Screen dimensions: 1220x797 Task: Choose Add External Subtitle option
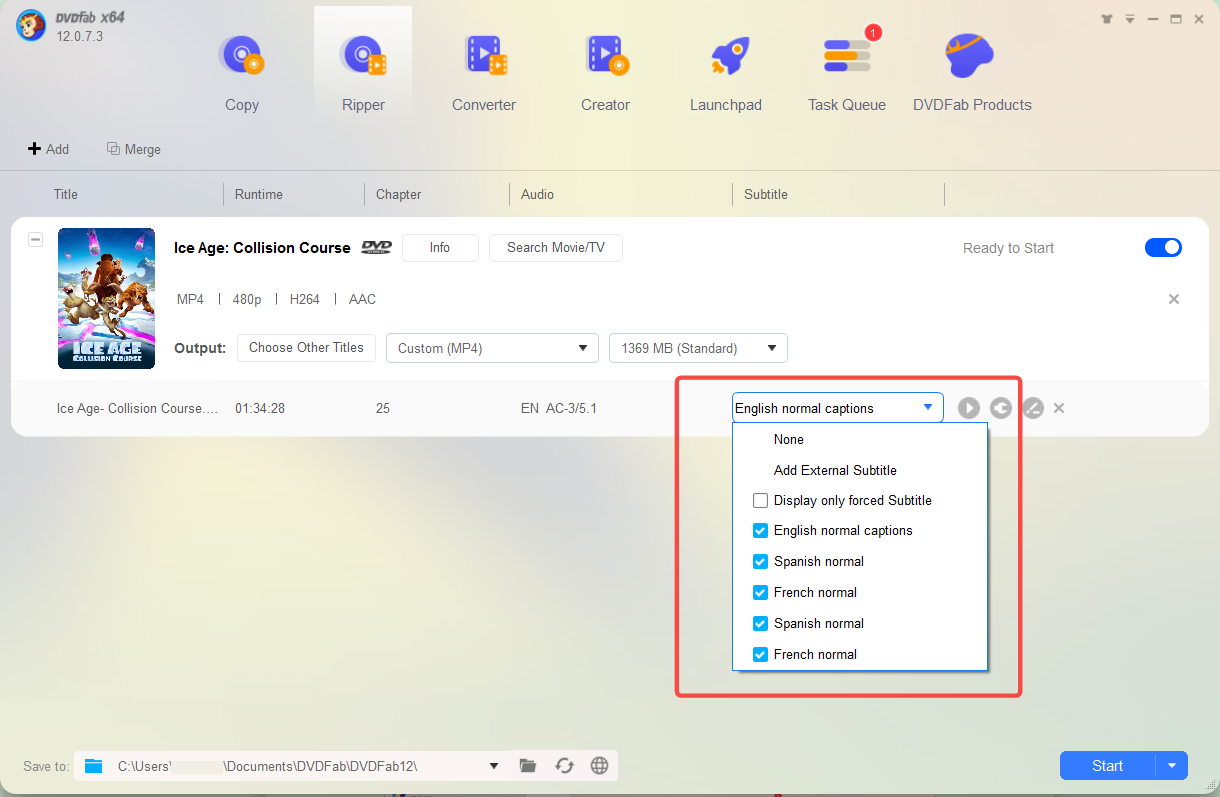(835, 470)
